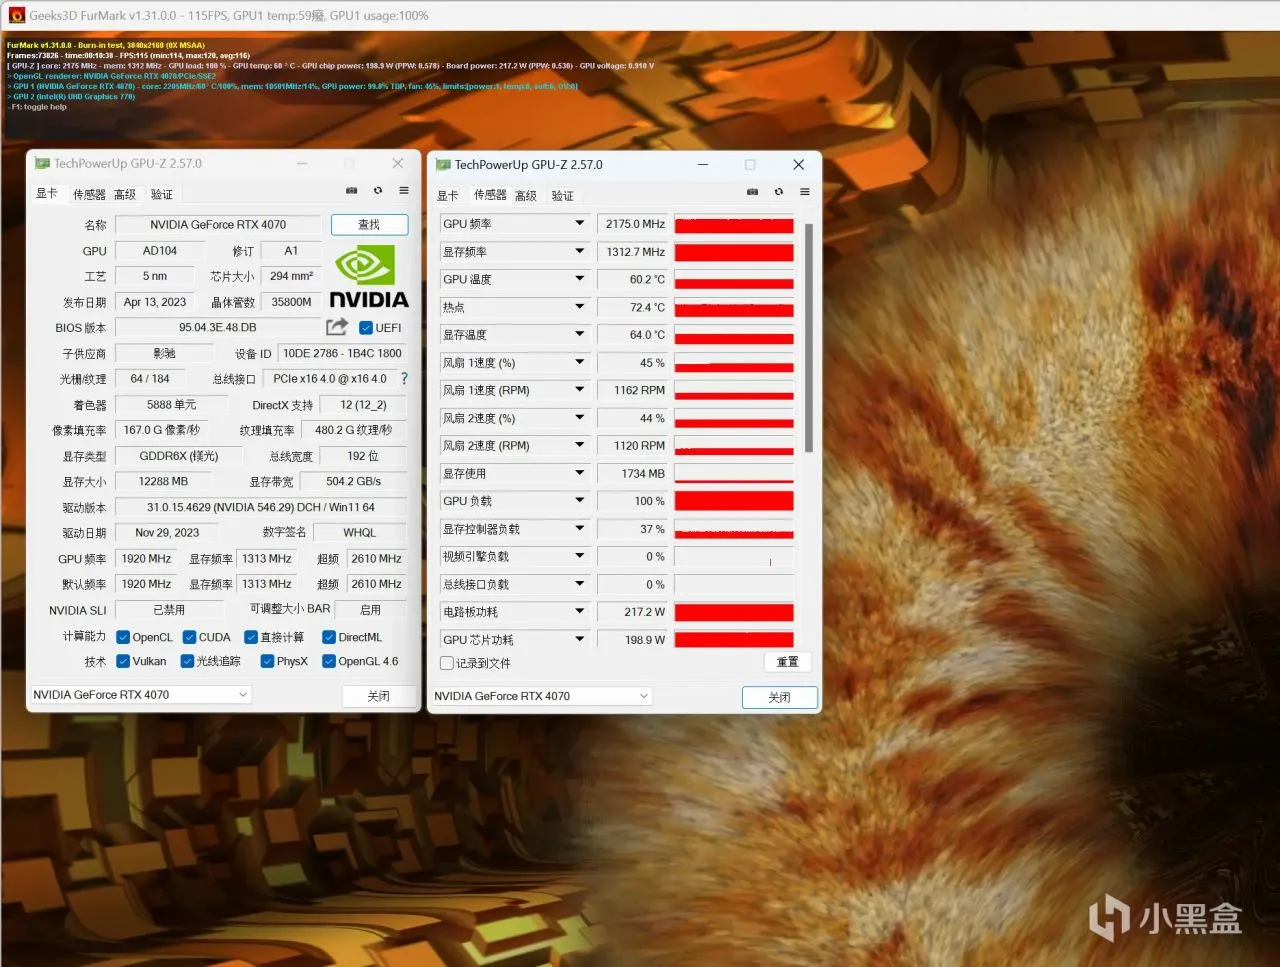This screenshot has height=967, width=1280.
Task: Open the 显存使用 sensor dropdown
Action: click(x=579, y=474)
